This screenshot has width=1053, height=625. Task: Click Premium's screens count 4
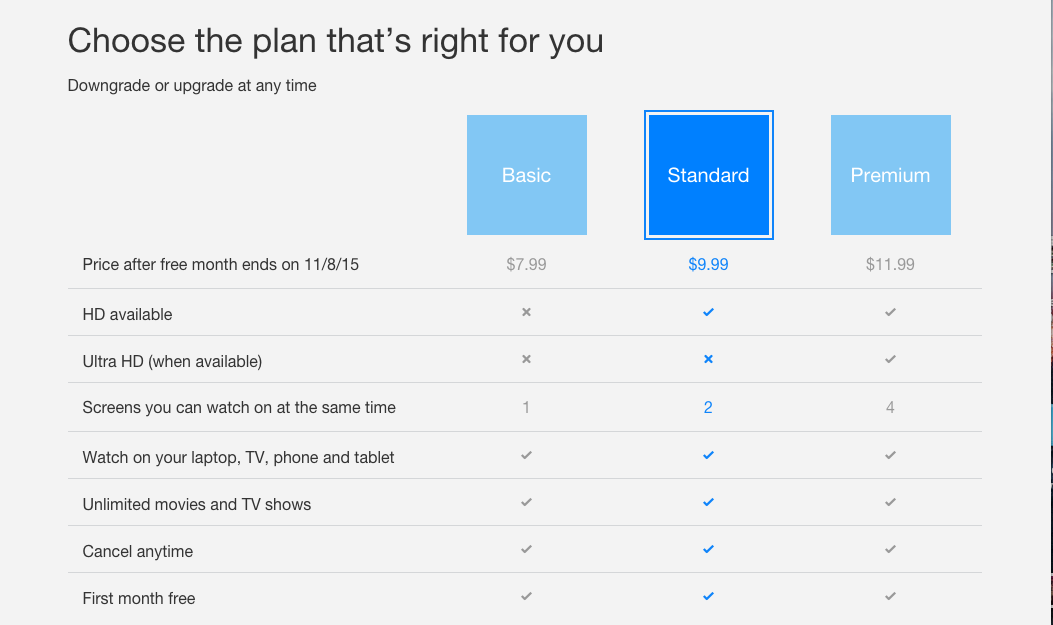[x=890, y=407]
